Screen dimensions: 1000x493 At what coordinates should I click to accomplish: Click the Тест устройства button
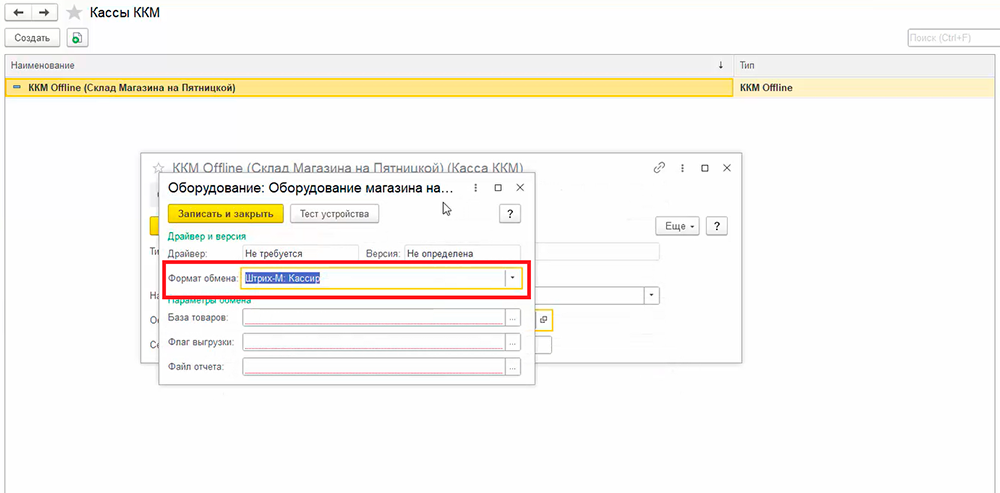[335, 213]
